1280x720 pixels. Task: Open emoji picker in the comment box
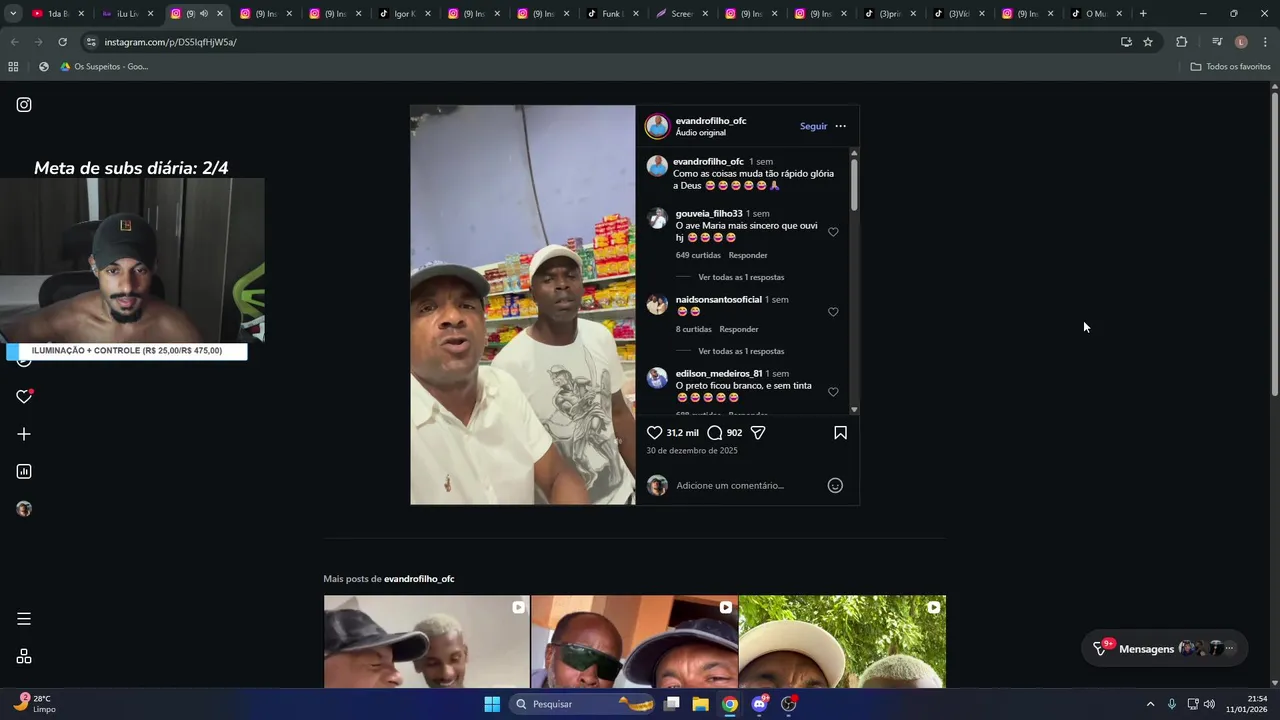coord(835,485)
